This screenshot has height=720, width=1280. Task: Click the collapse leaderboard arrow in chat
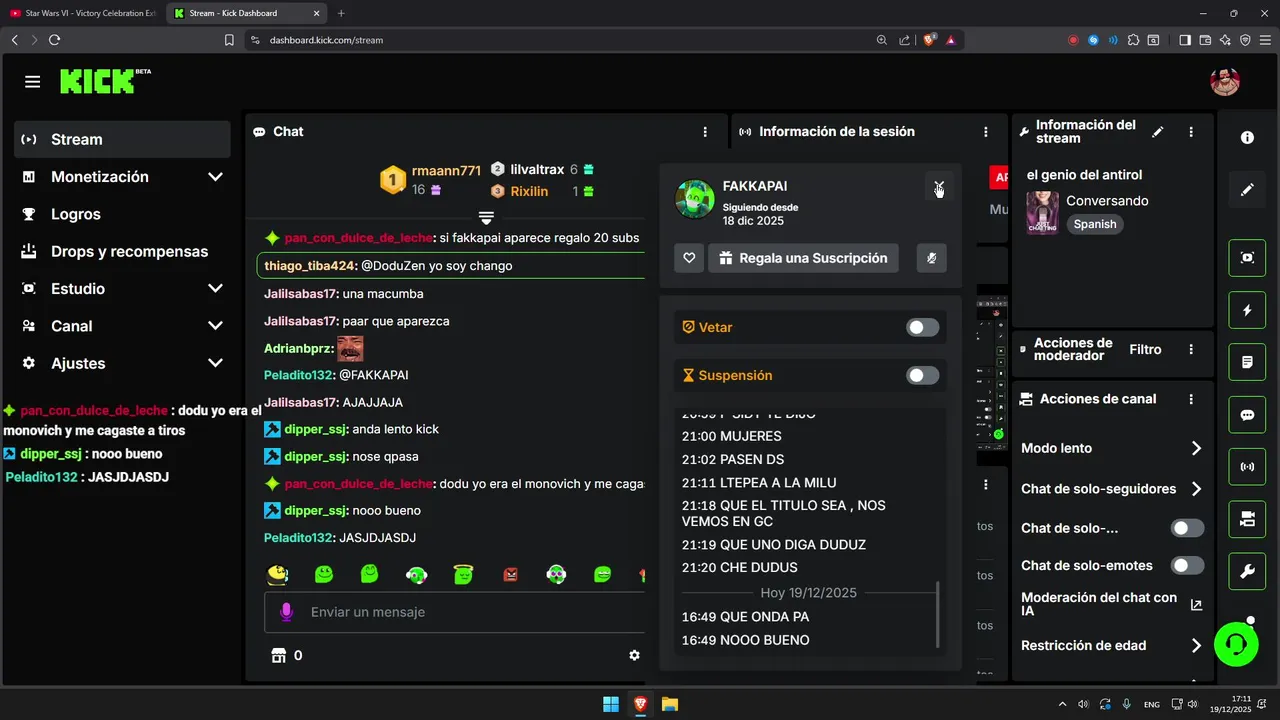coord(486,218)
